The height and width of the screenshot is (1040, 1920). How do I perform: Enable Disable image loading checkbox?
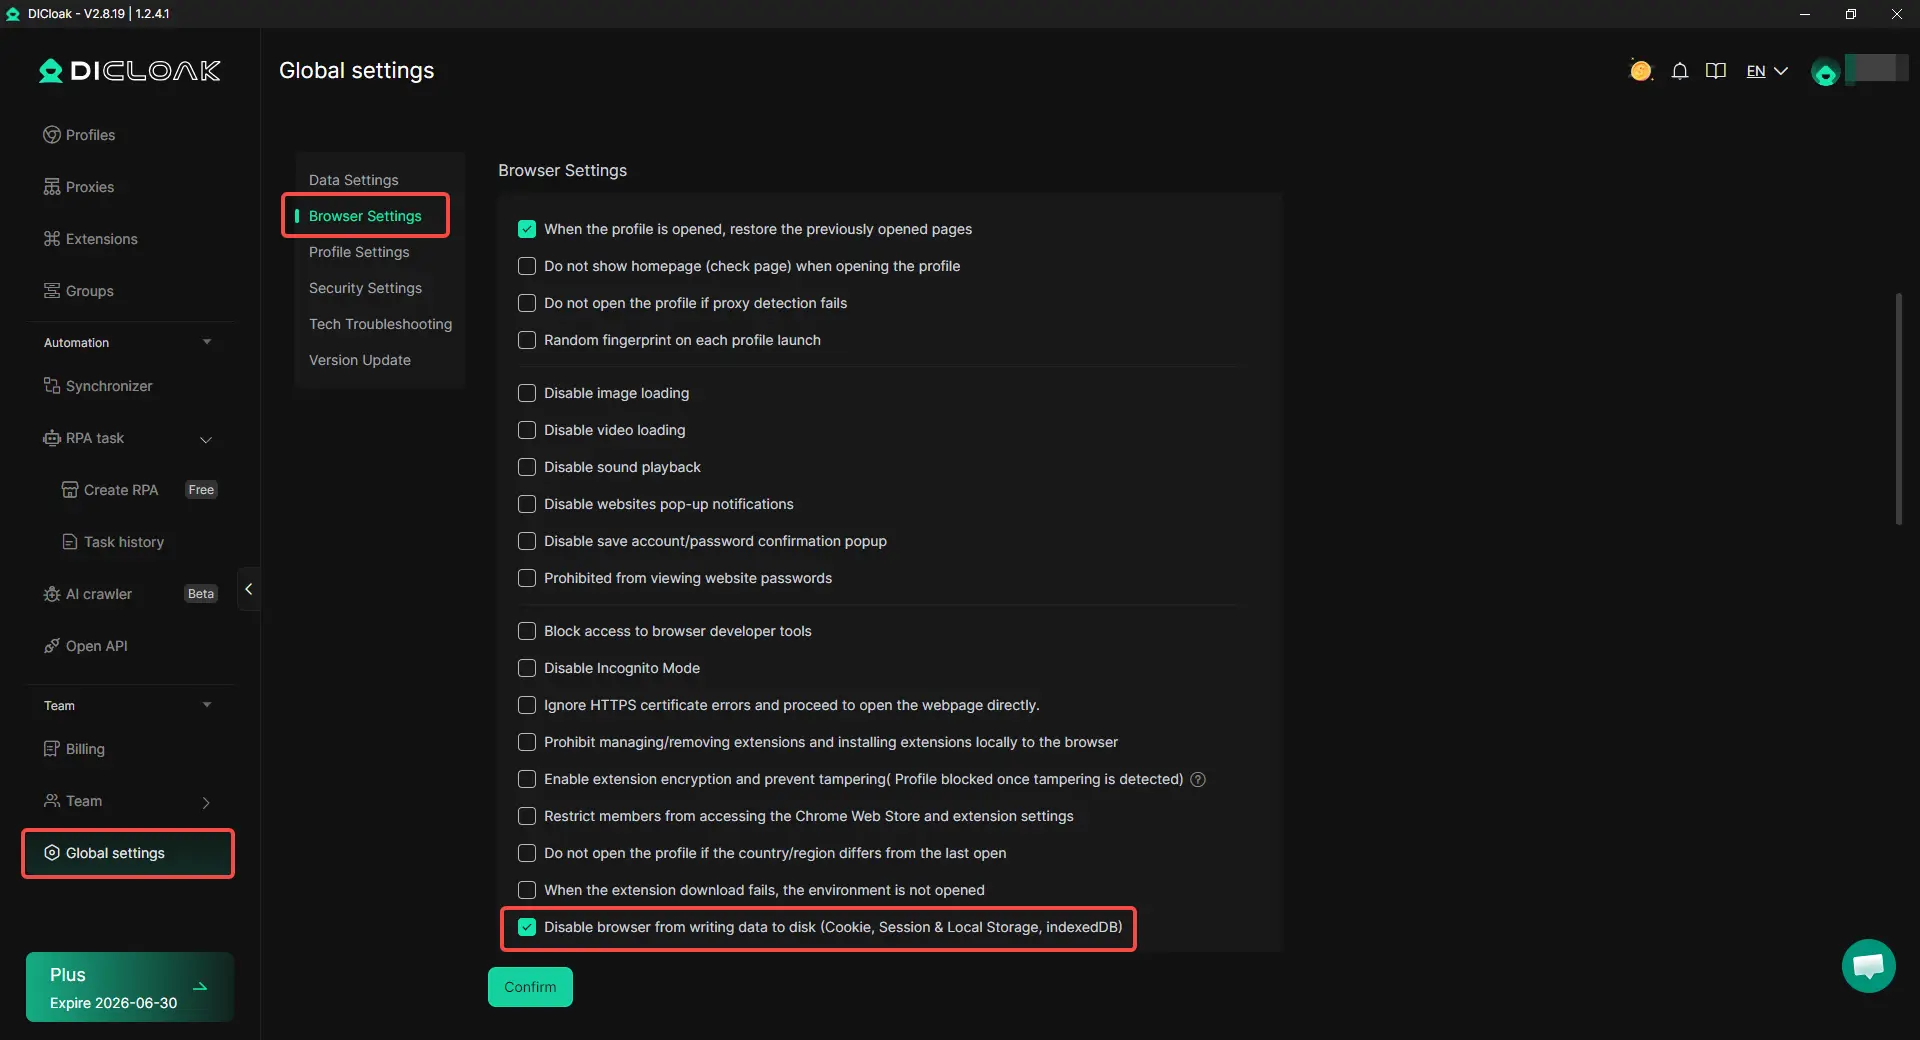[x=527, y=393]
